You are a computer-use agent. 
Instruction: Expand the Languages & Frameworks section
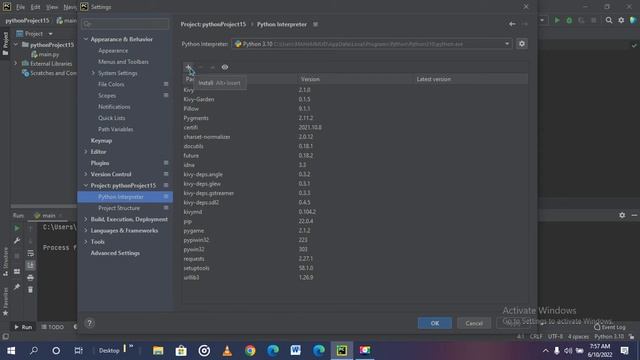(x=86, y=230)
